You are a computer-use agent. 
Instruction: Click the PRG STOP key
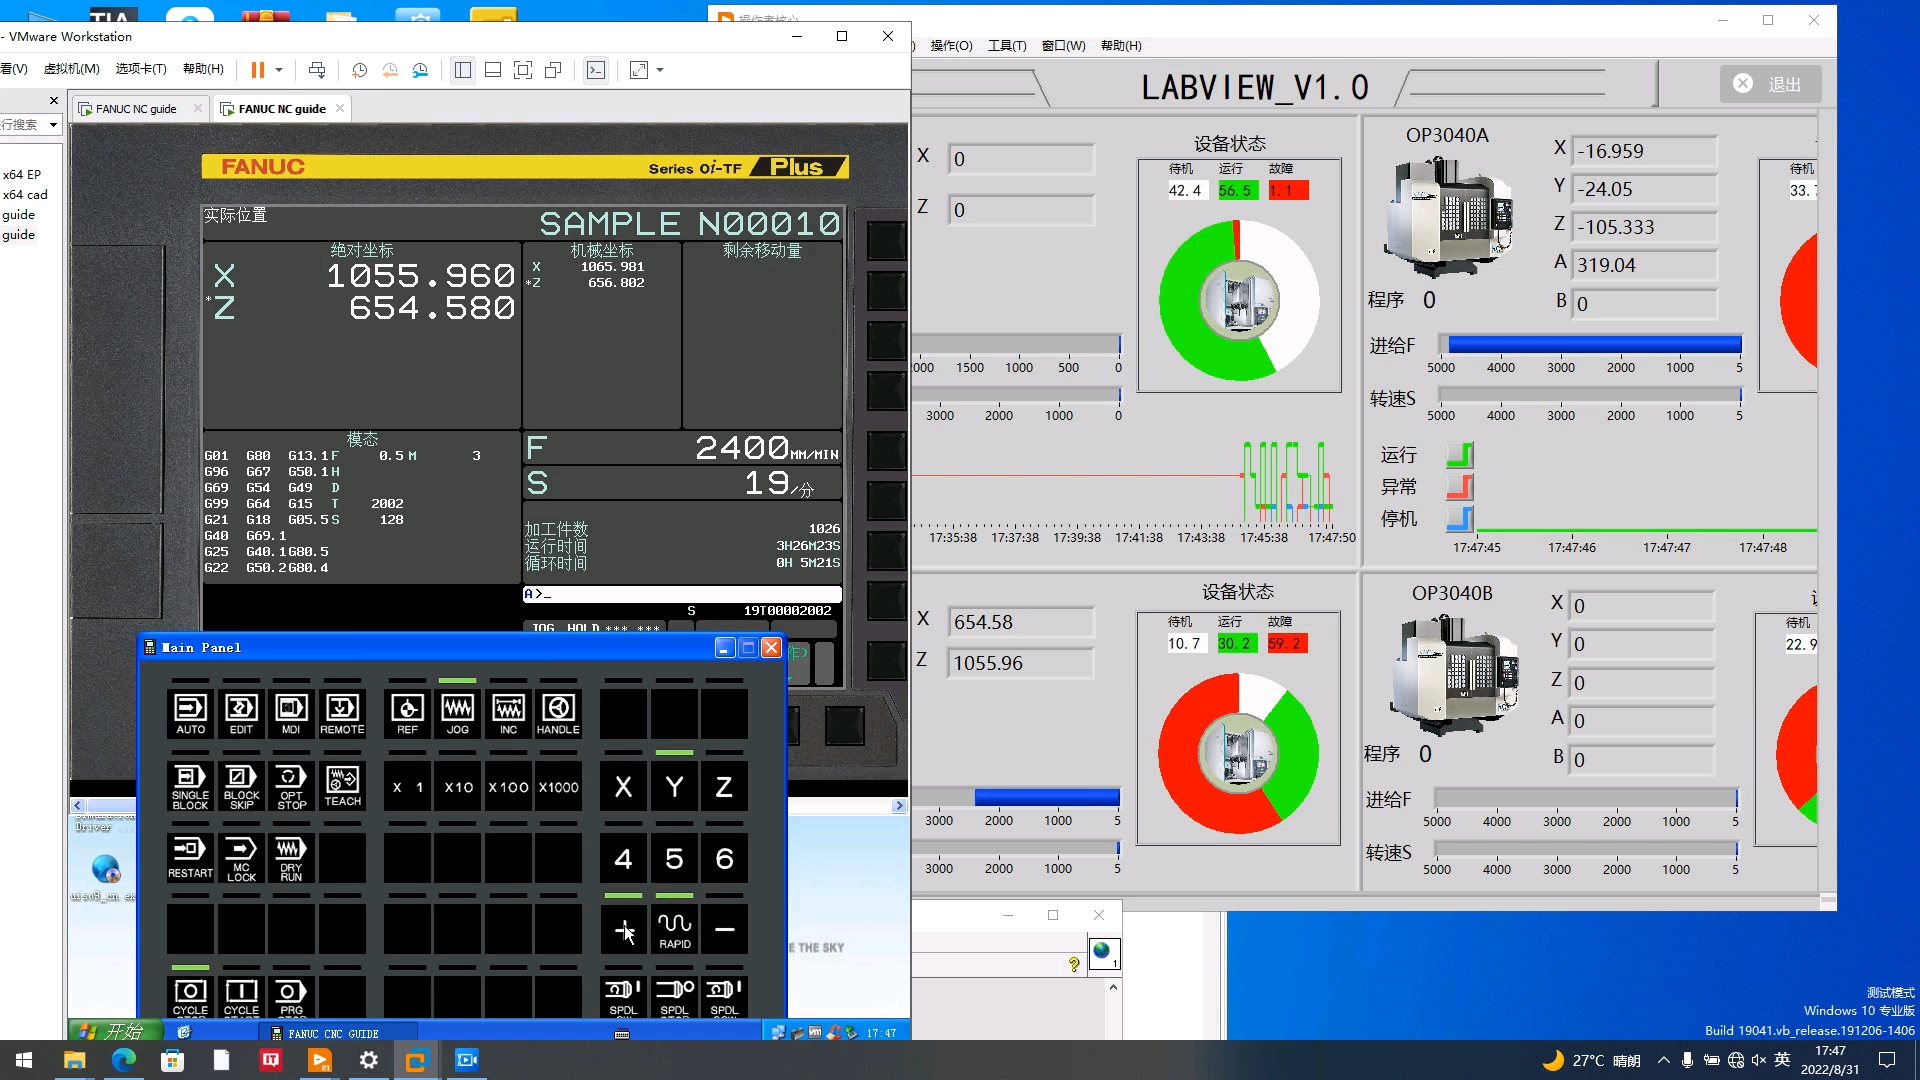[291, 997]
